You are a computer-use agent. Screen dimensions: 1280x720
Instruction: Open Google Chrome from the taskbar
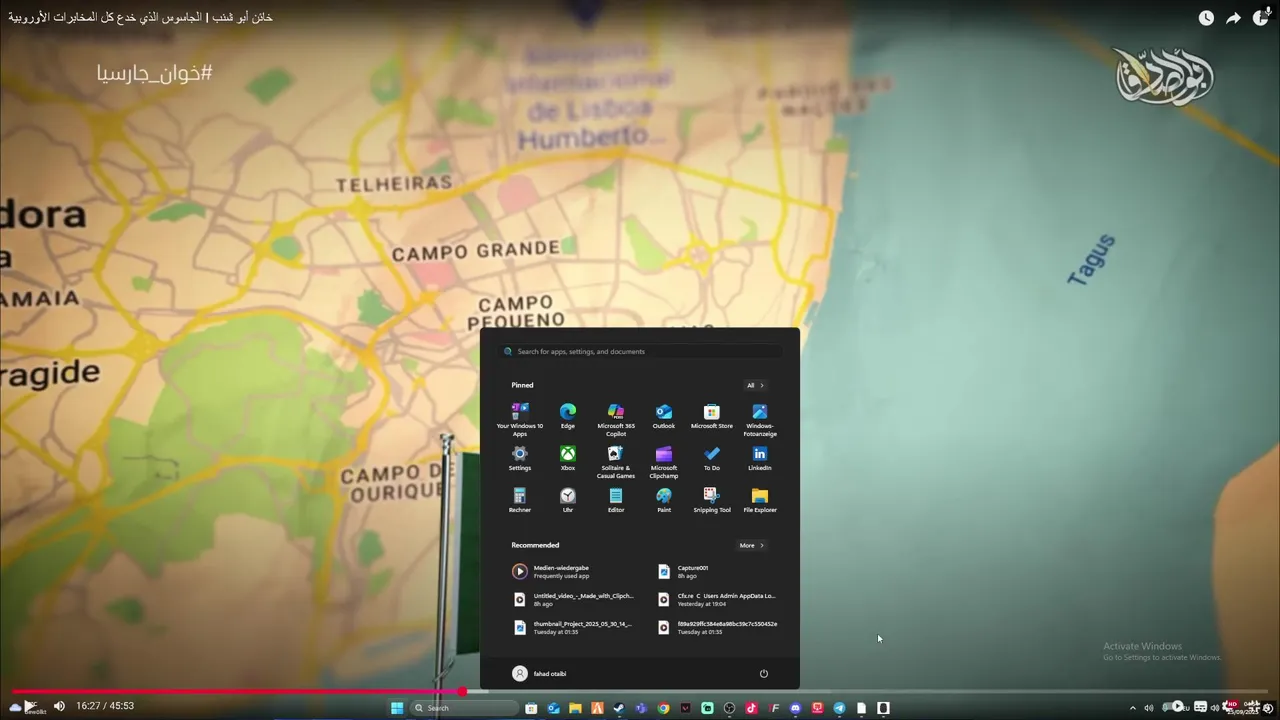click(x=664, y=708)
